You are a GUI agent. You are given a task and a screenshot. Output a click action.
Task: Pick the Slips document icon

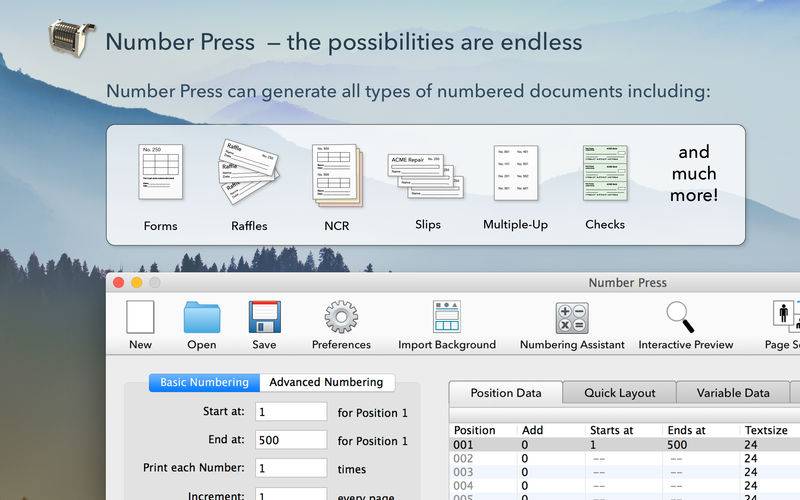pos(426,176)
